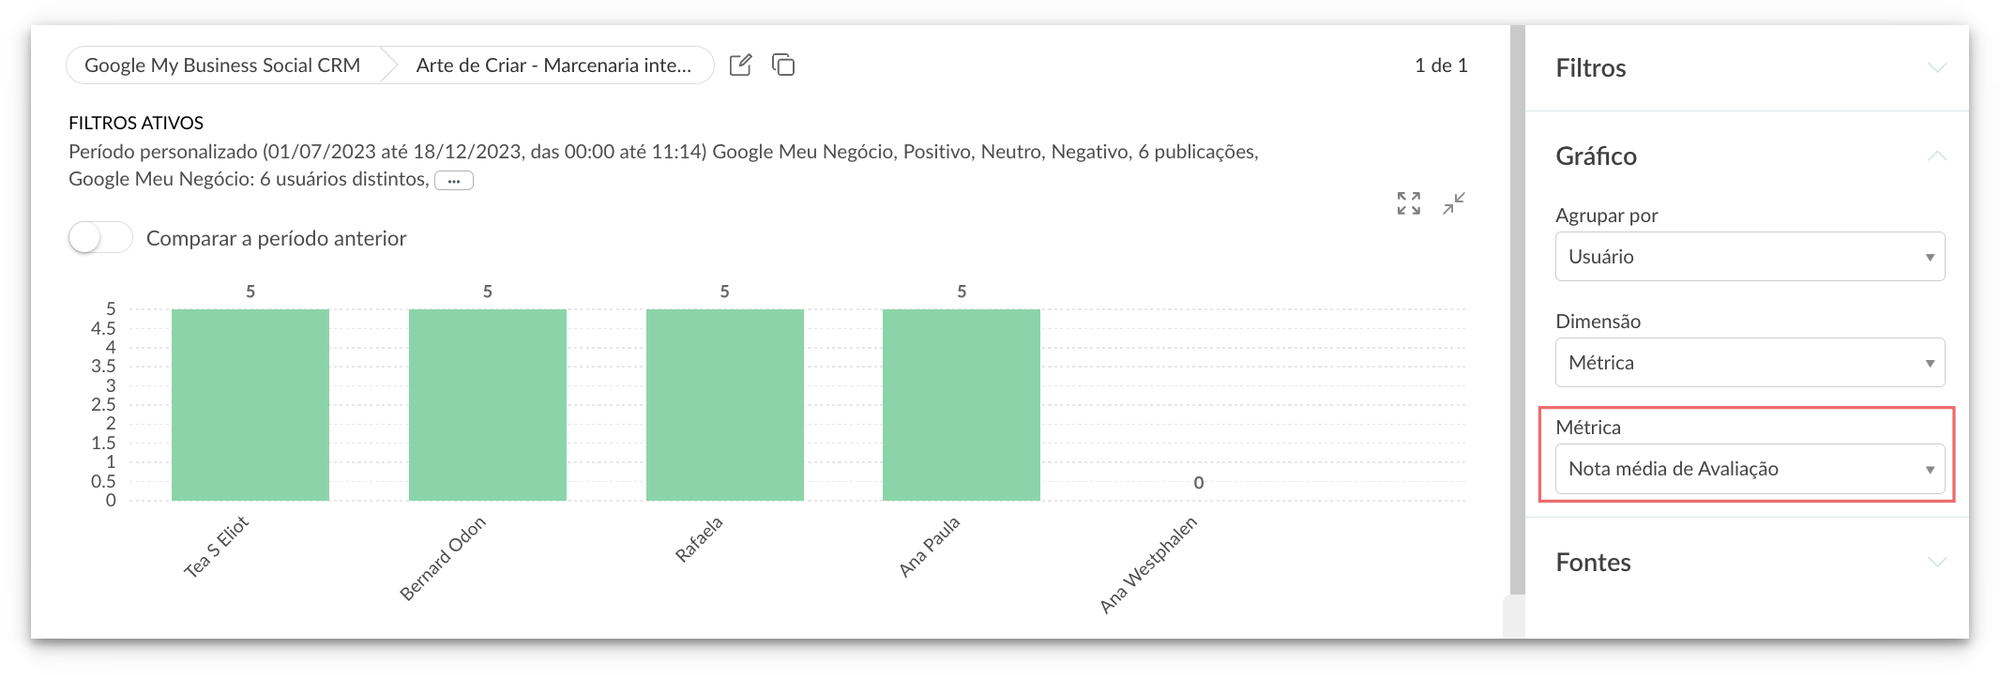Click the vertical scrollbar beside chart
Image resolution: width=2000 pixels, height=675 pixels.
(1517, 310)
